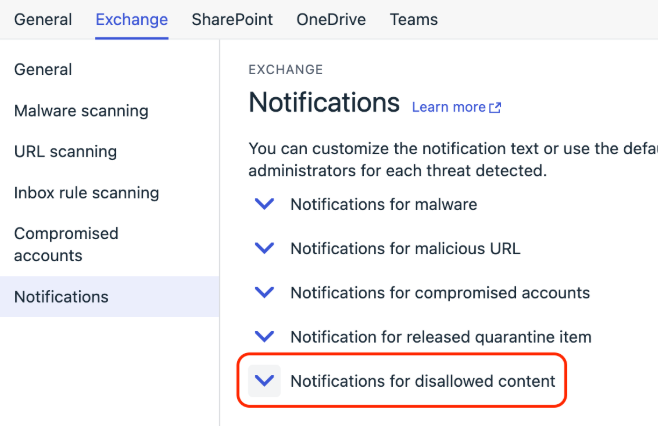The image size is (658, 426).
Task: Switch to the General top tab
Action: click(x=43, y=20)
